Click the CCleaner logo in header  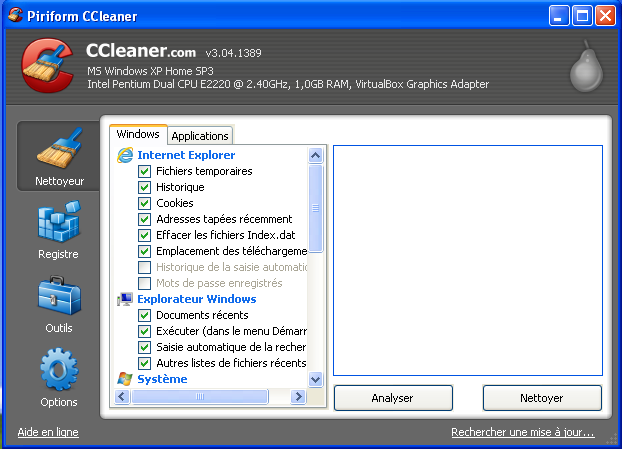pyautogui.click(x=48, y=65)
